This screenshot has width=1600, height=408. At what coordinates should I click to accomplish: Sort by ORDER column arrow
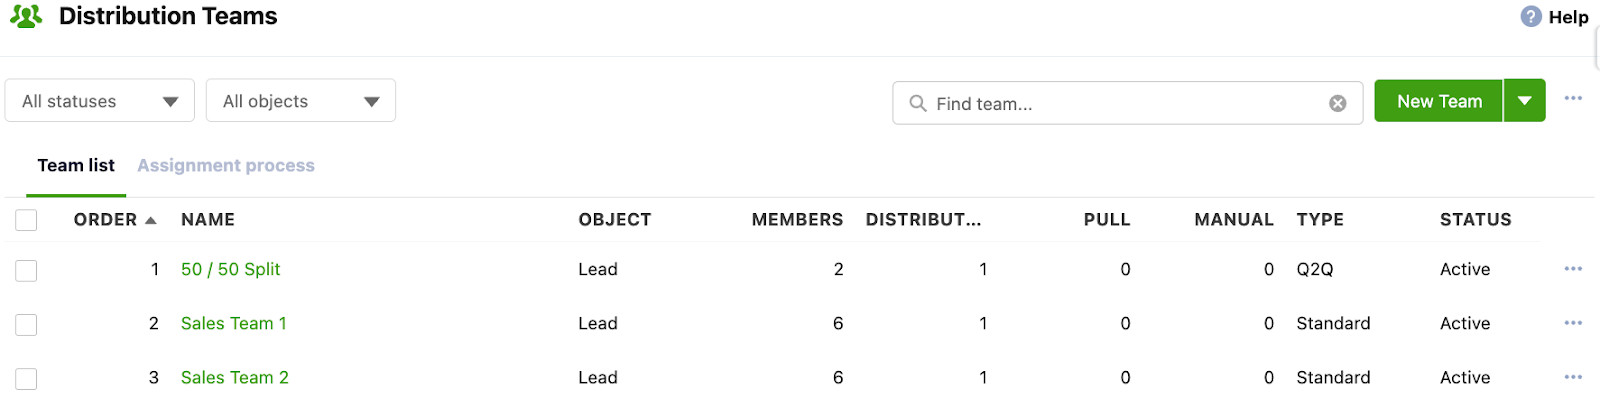point(151,220)
